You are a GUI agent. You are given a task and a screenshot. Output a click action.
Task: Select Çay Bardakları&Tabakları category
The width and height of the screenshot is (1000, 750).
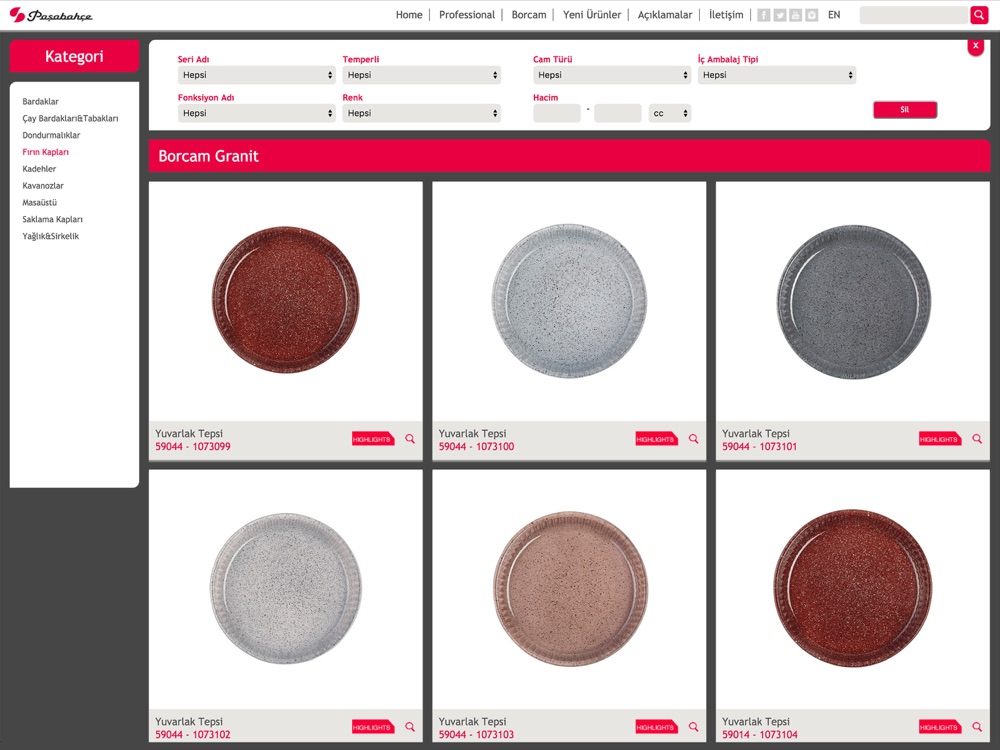[x=70, y=119]
